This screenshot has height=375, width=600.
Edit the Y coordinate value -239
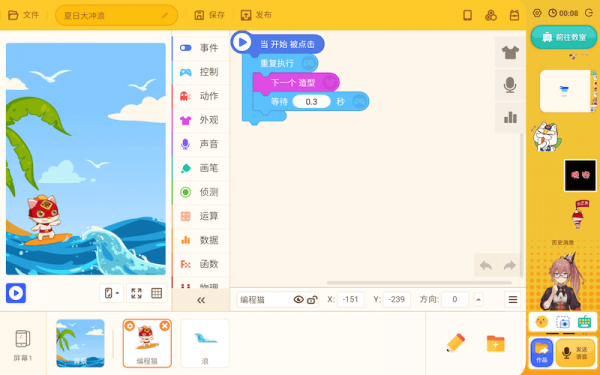(x=396, y=299)
